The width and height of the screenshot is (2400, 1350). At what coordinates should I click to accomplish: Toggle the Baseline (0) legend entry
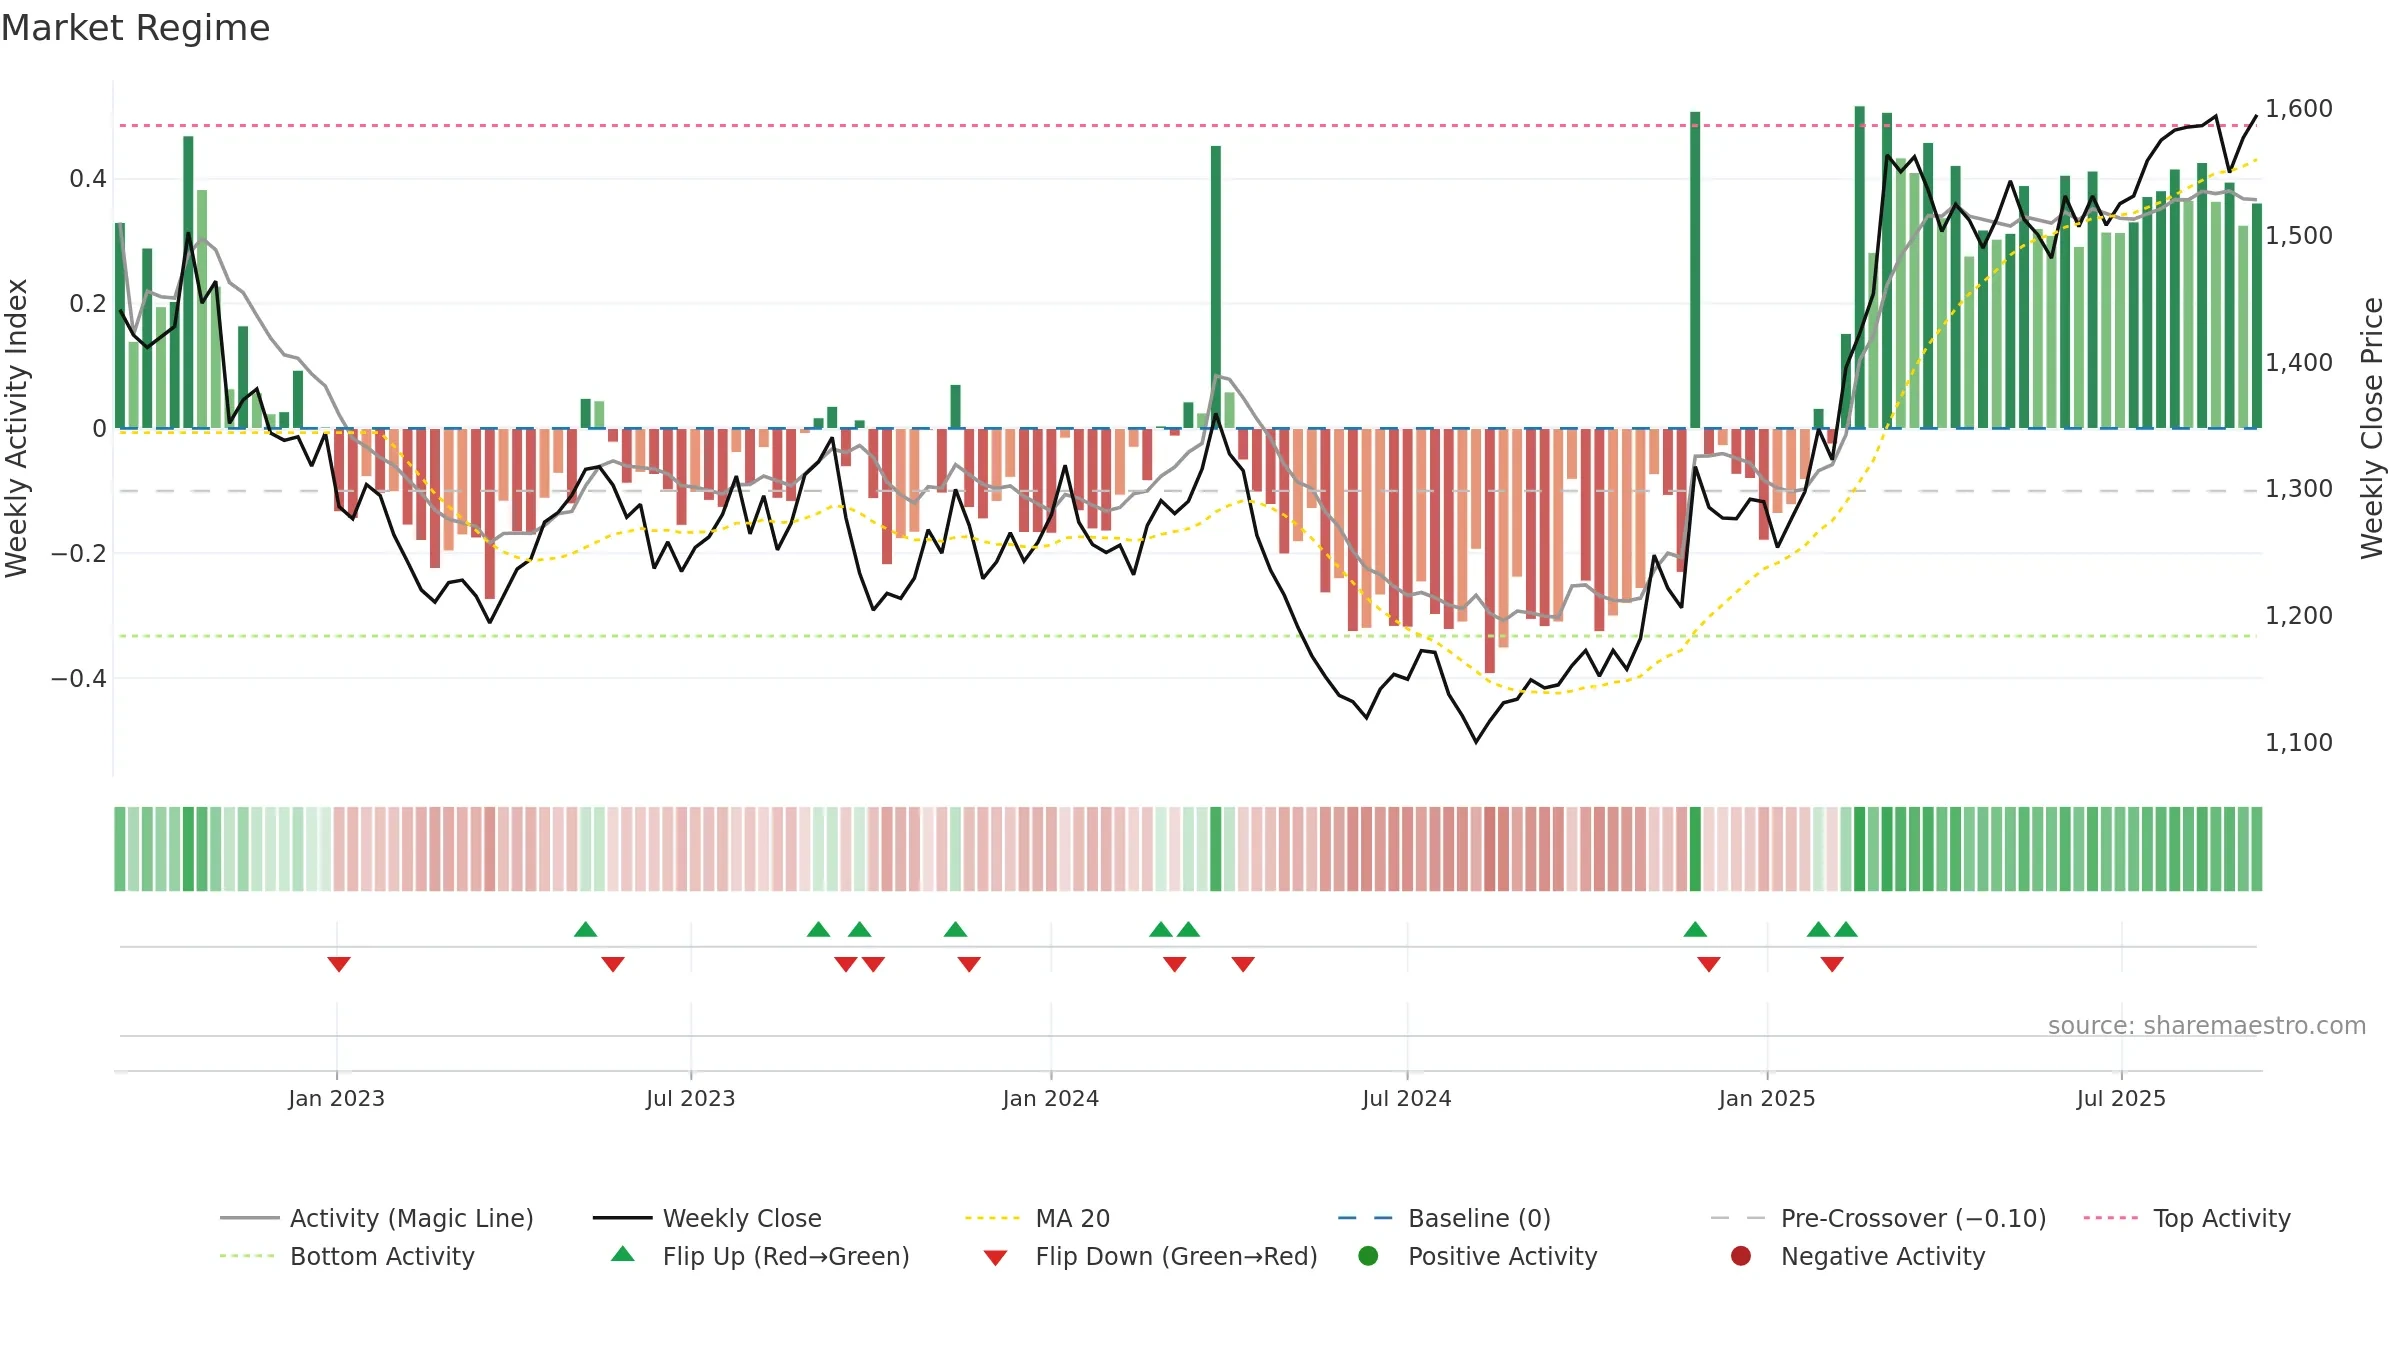pos(1444,1218)
